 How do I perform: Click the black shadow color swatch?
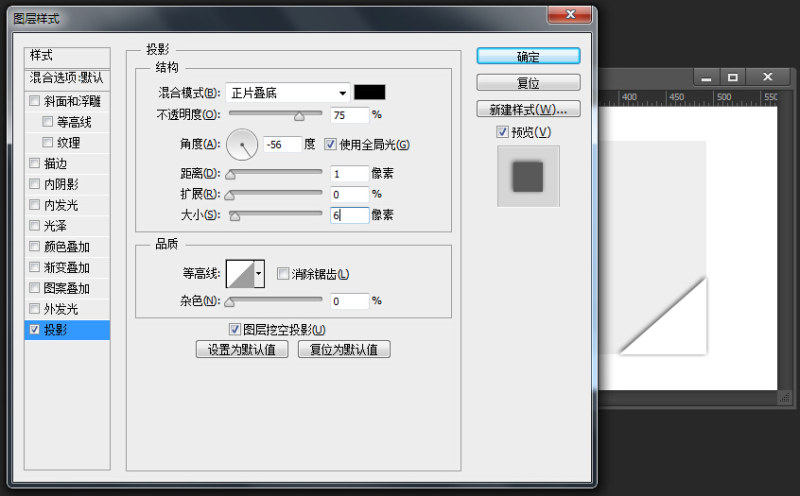coord(369,92)
